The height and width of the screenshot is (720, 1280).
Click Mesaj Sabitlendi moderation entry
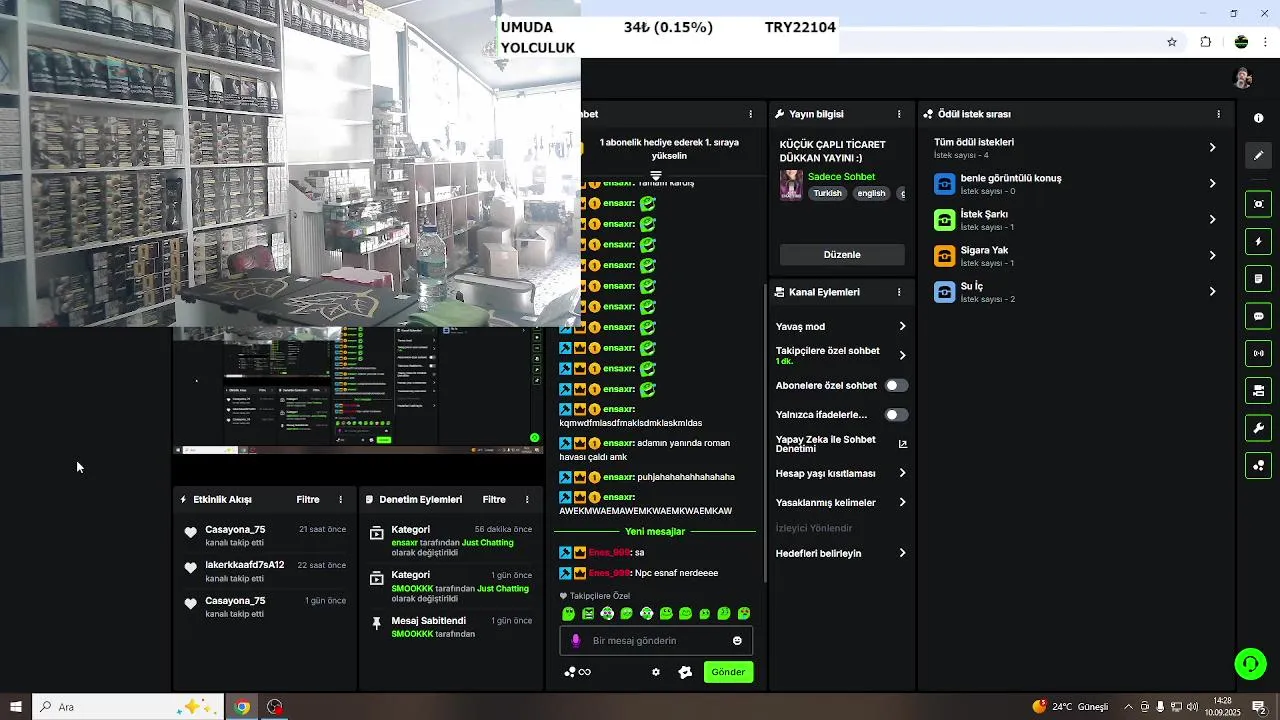click(x=451, y=627)
